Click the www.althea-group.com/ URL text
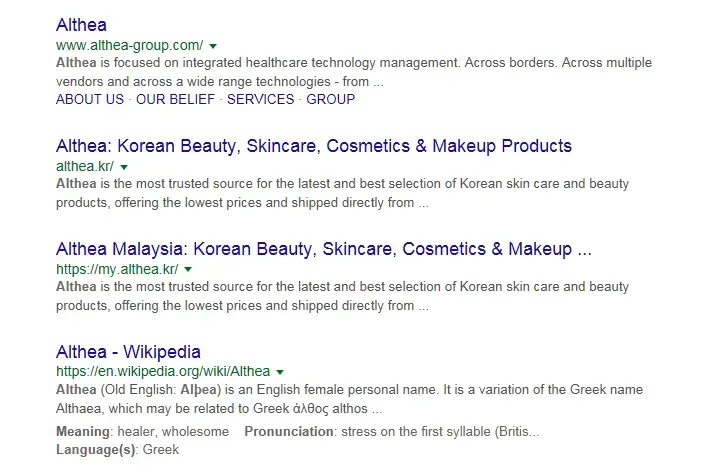 (x=129, y=45)
